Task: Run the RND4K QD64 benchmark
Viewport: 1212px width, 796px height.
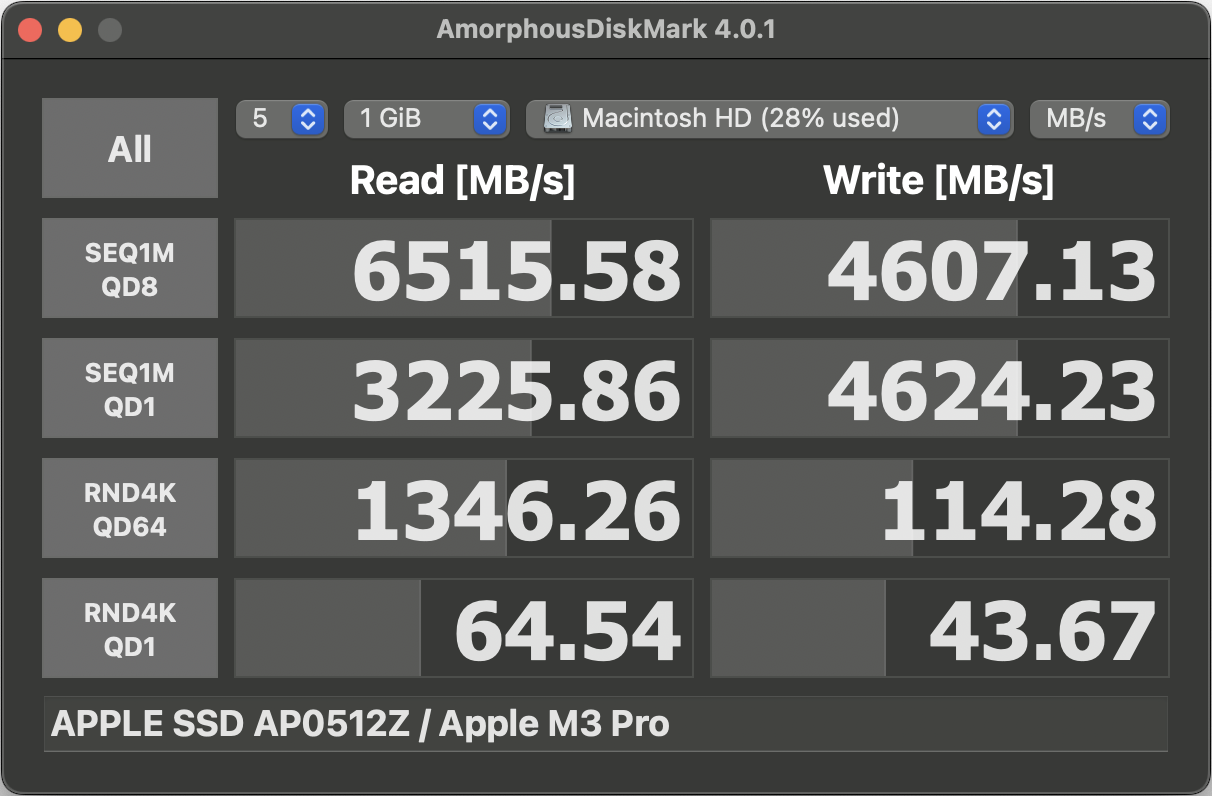Action: [130, 508]
